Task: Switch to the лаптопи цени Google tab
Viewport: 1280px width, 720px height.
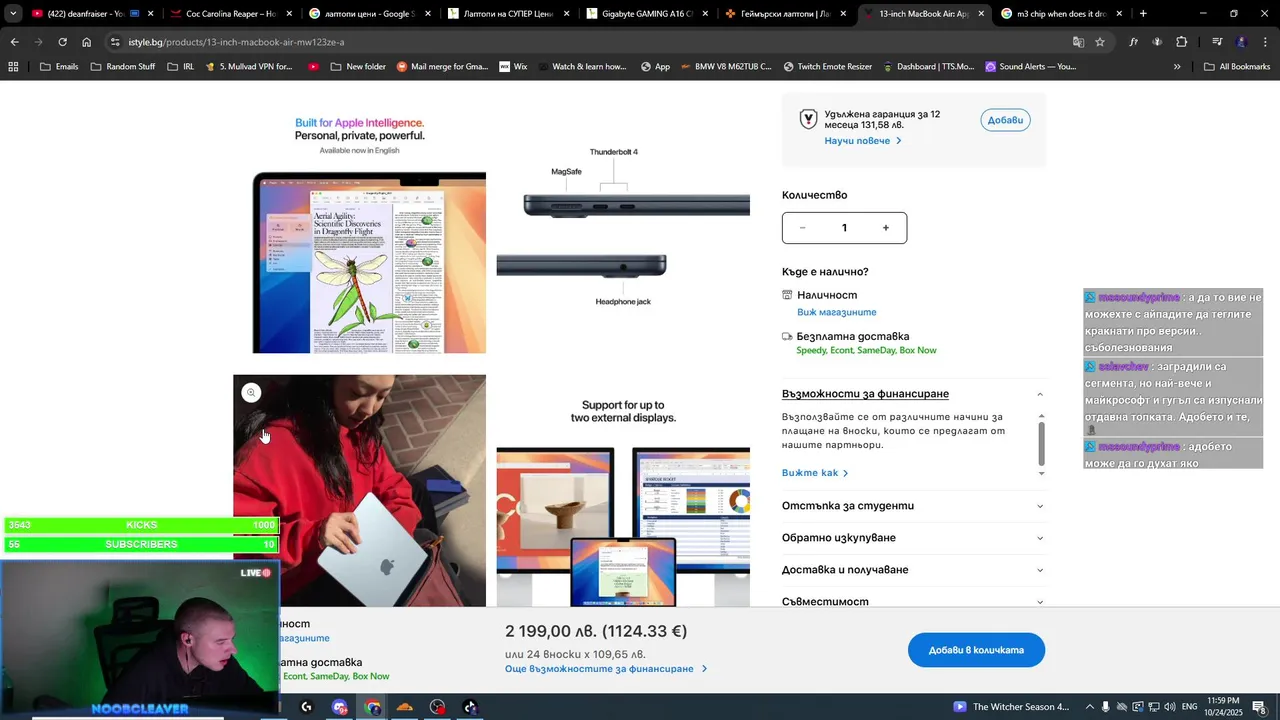Action: [368, 14]
